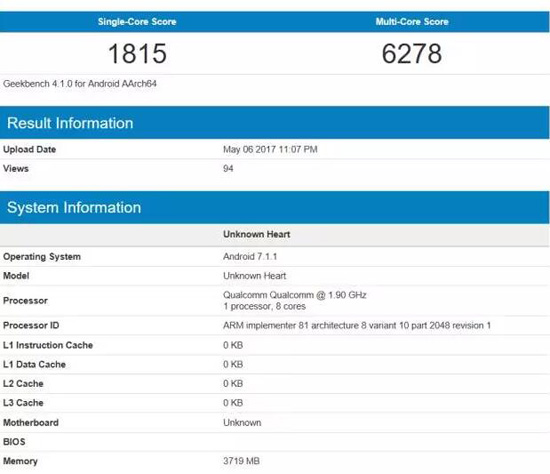The height and width of the screenshot is (474, 550).
Task: Select the 1815 single-core score value
Action: coord(137,54)
